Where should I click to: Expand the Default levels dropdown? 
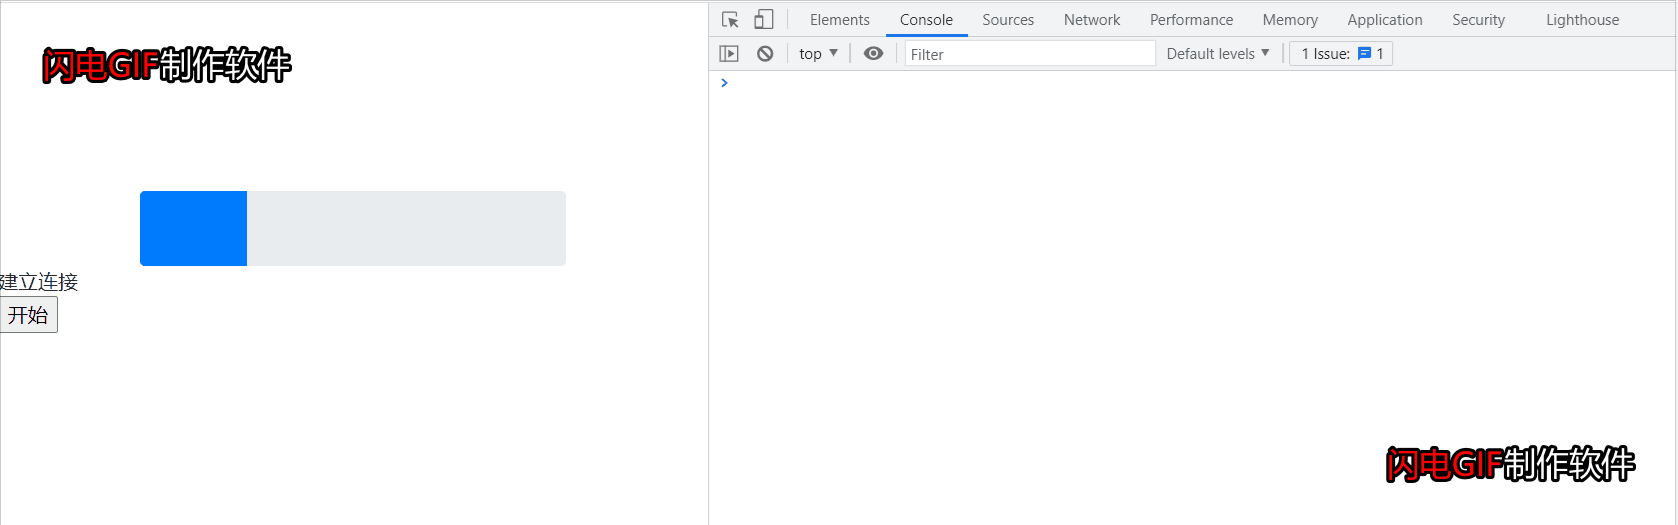[1218, 54]
